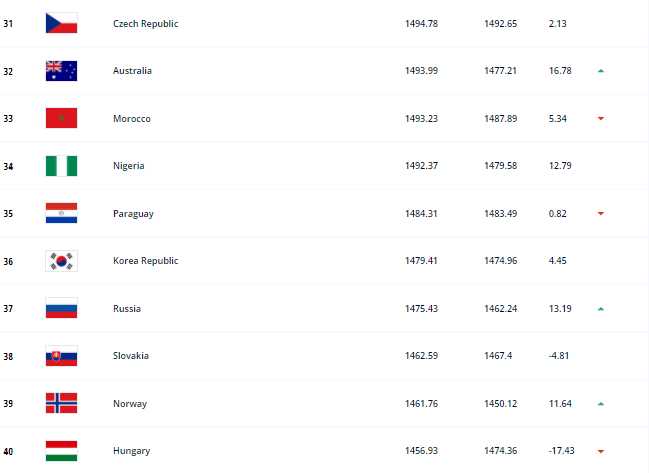Click the Slovakia flag icon
The image size is (649, 473).
tap(61, 356)
